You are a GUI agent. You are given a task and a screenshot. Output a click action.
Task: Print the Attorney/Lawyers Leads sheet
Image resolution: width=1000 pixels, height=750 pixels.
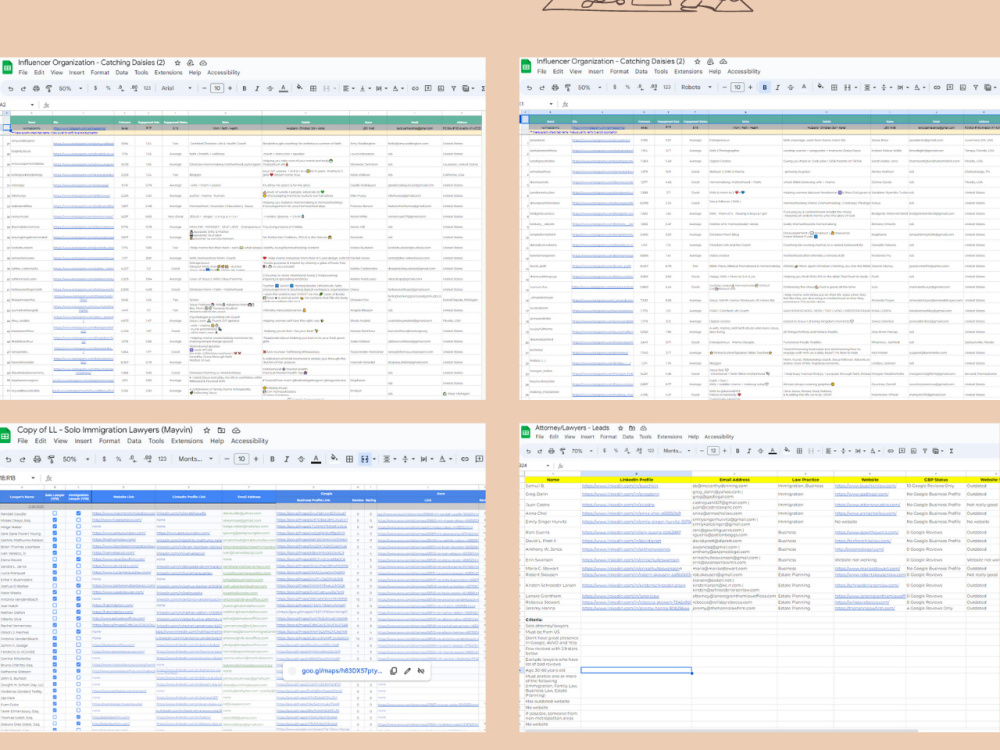552,451
